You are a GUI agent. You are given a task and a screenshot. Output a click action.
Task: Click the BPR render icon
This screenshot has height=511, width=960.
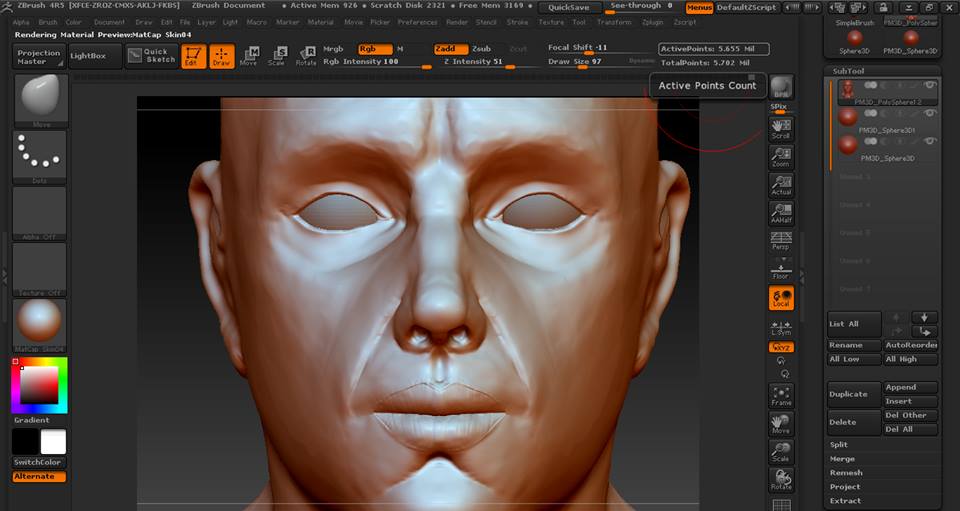pyautogui.click(x=781, y=88)
